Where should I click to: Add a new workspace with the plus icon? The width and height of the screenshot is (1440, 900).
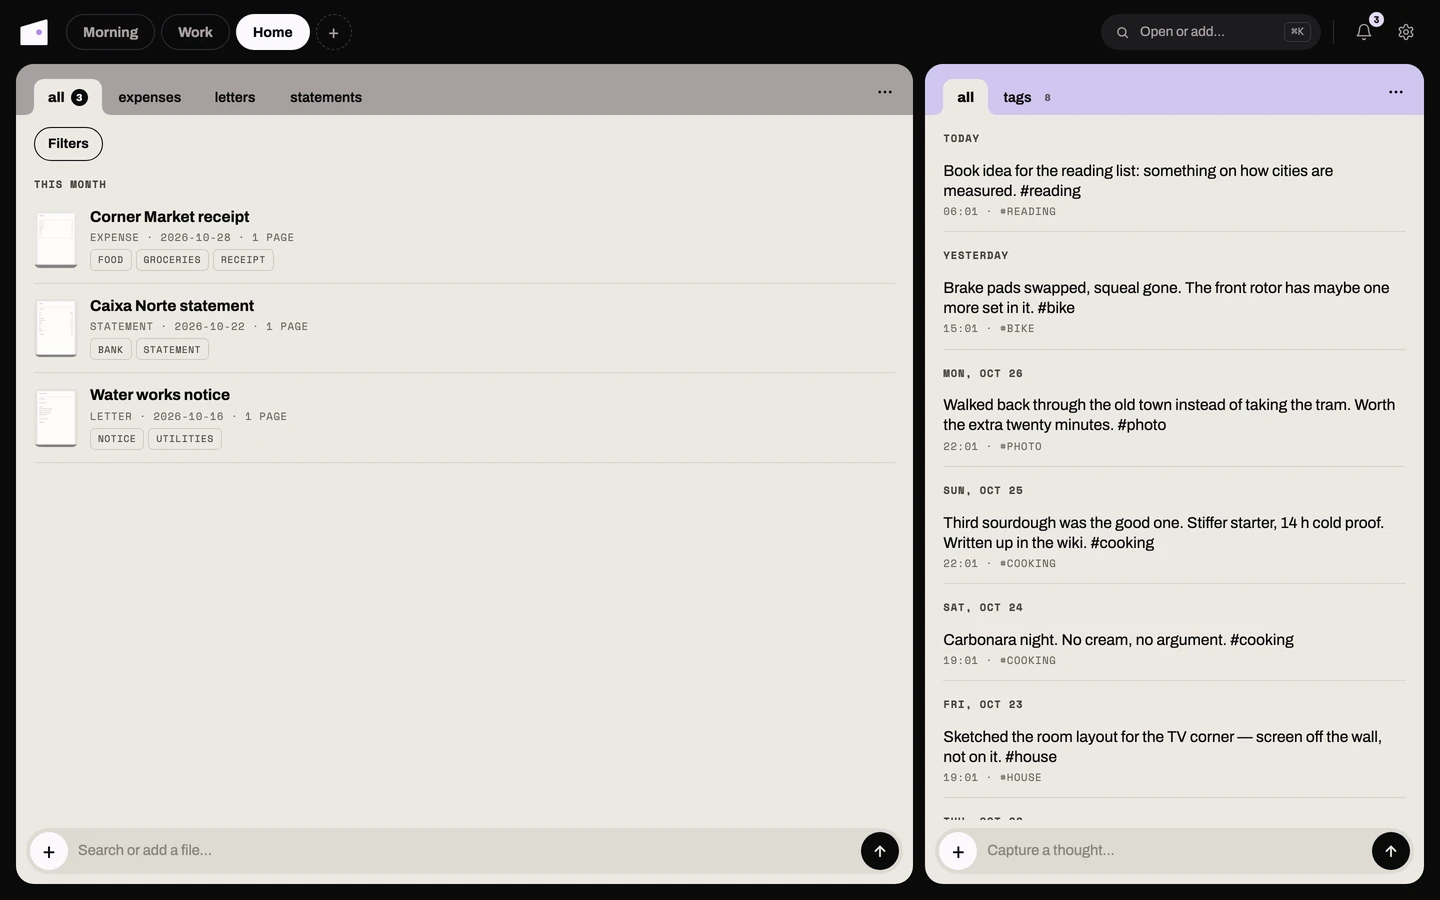[x=334, y=32]
